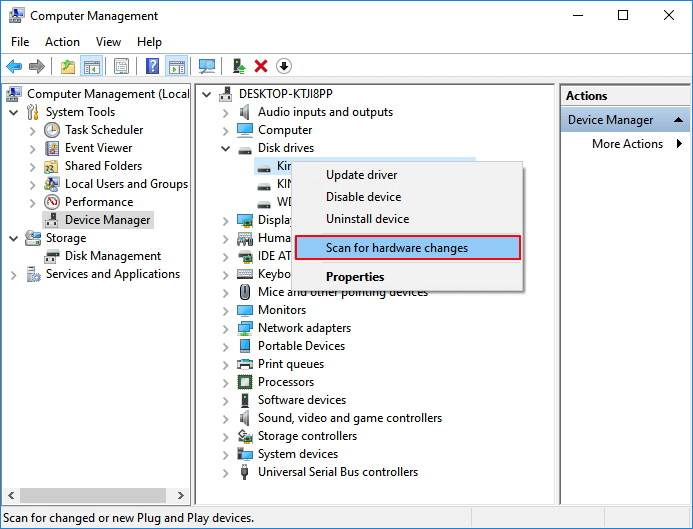The width and height of the screenshot is (693, 529).
Task: Toggle the Show/Hide Console Tree button
Action: (x=91, y=66)
